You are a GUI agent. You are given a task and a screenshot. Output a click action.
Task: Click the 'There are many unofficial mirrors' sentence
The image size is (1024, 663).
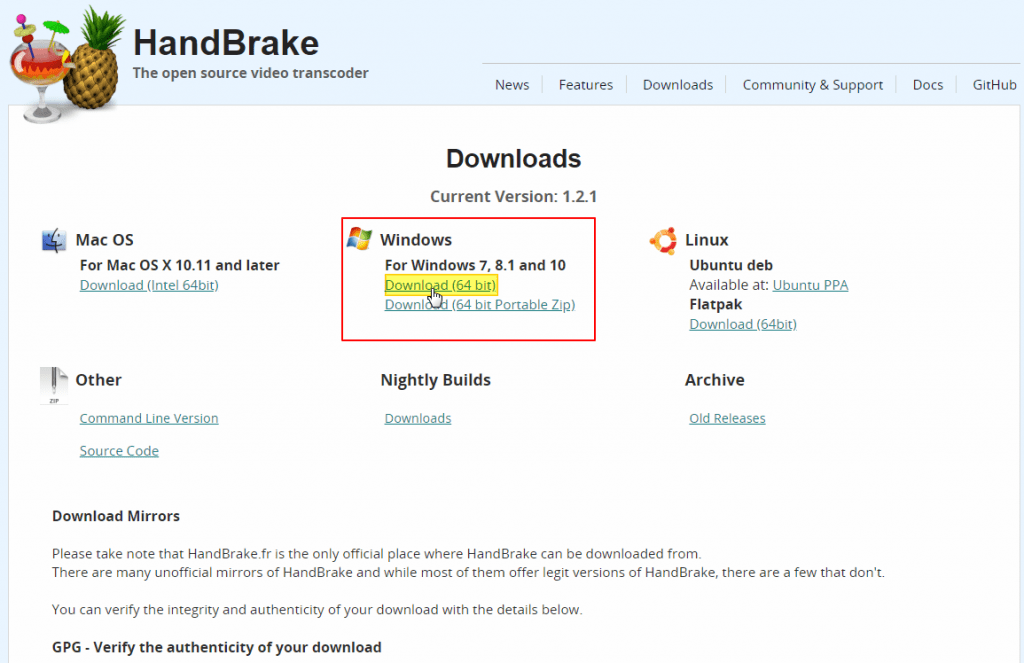(468, 573)
